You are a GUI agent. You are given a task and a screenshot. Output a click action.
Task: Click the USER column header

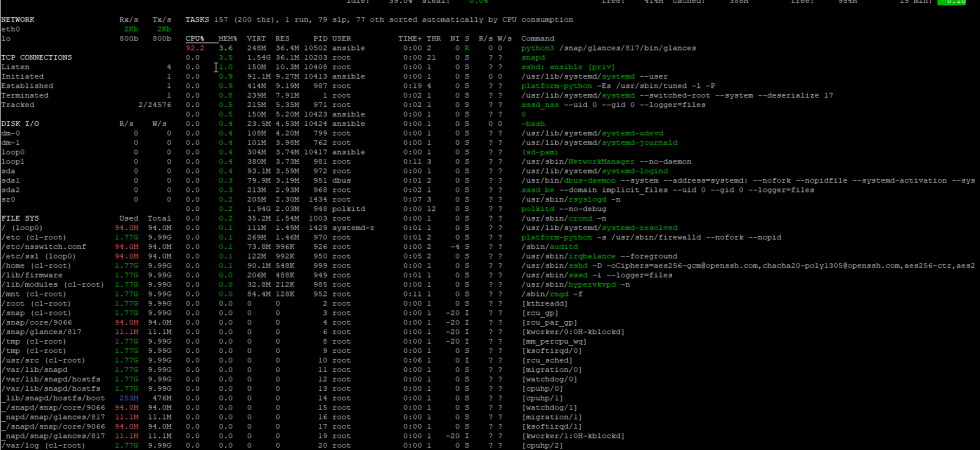coord(342,39)
